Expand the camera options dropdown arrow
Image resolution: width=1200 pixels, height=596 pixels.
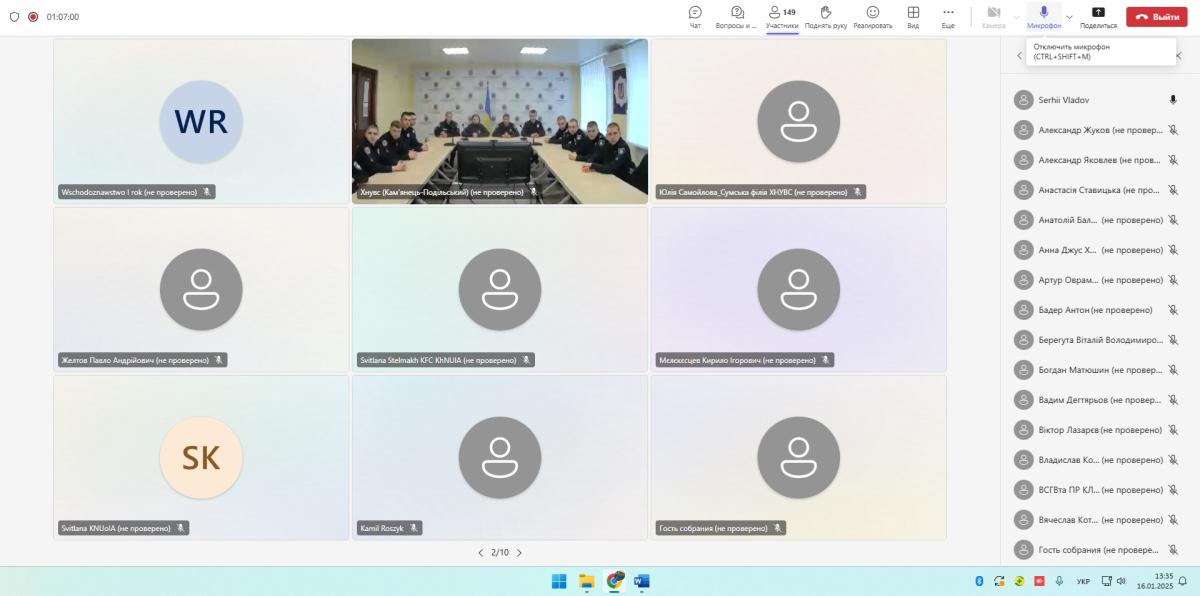1016,17
